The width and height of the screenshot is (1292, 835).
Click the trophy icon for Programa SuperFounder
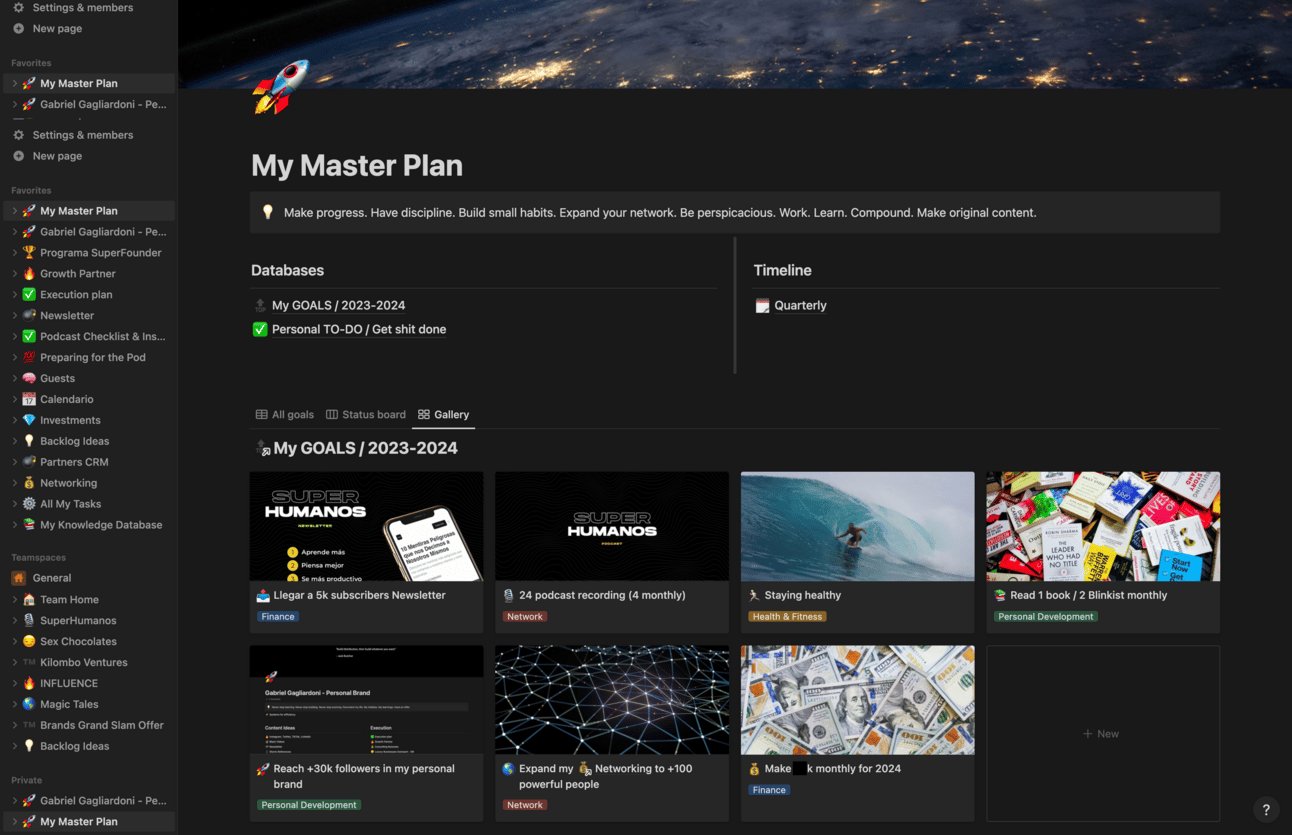coord(29,253)
